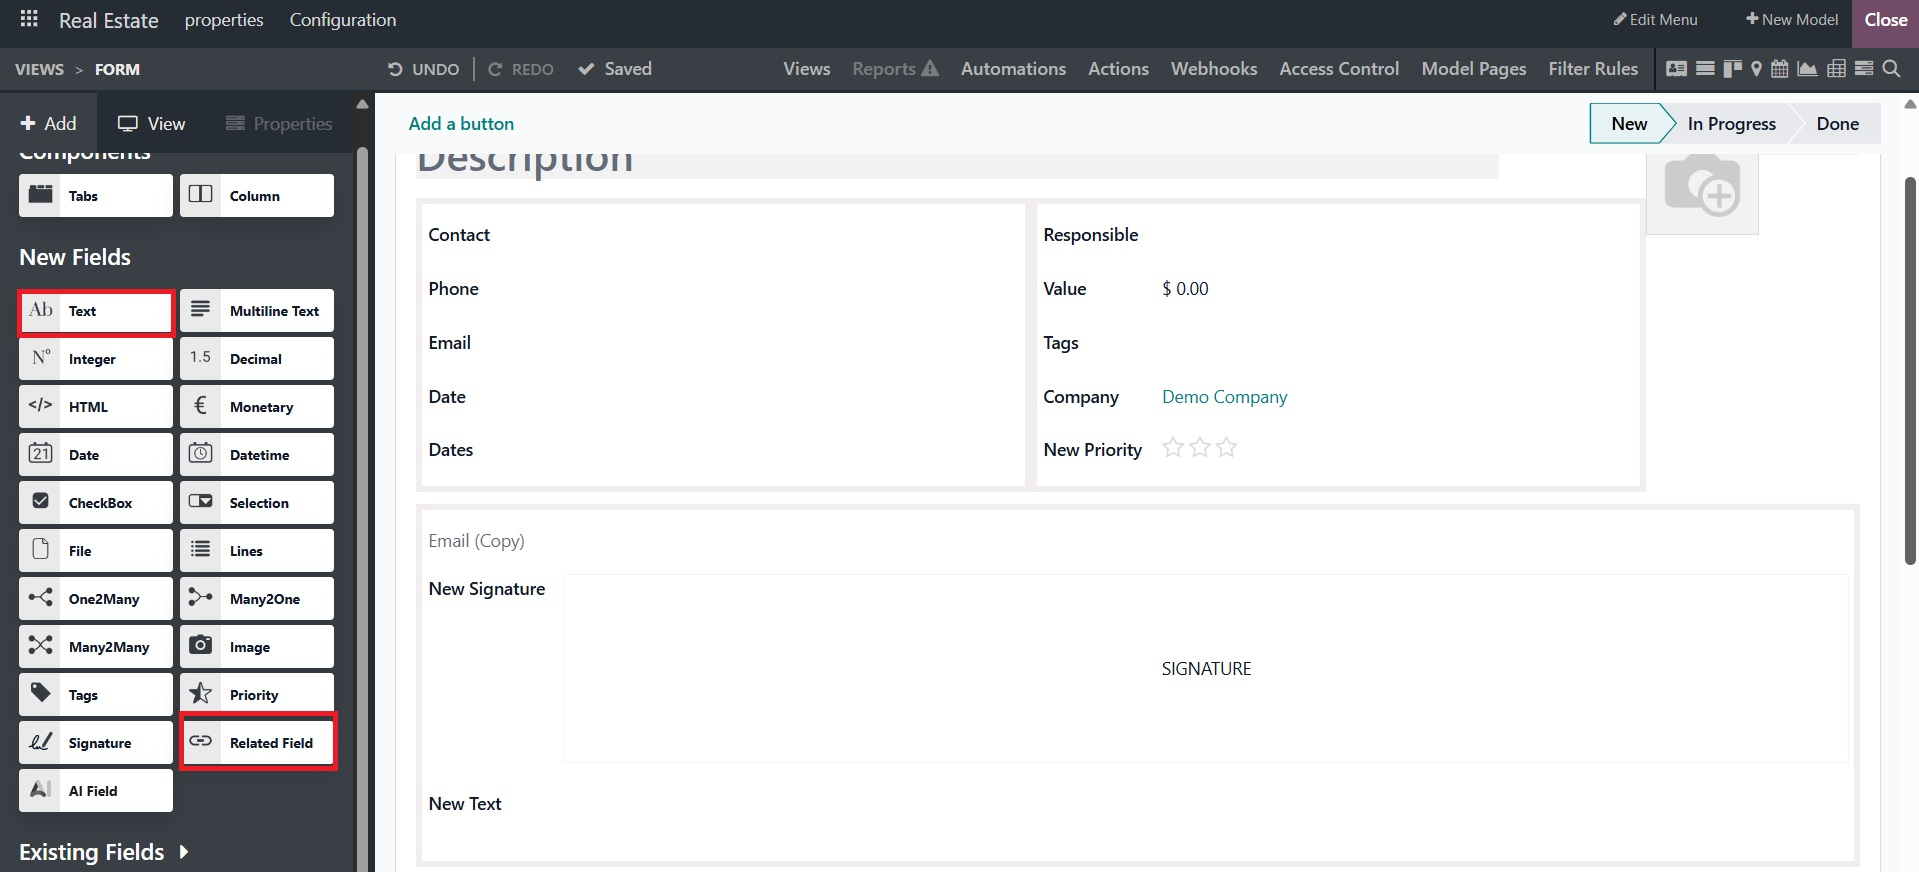The image size is (1919, 872).
Task: Open the Automations menu
Action: click(x=1012, y=69)
